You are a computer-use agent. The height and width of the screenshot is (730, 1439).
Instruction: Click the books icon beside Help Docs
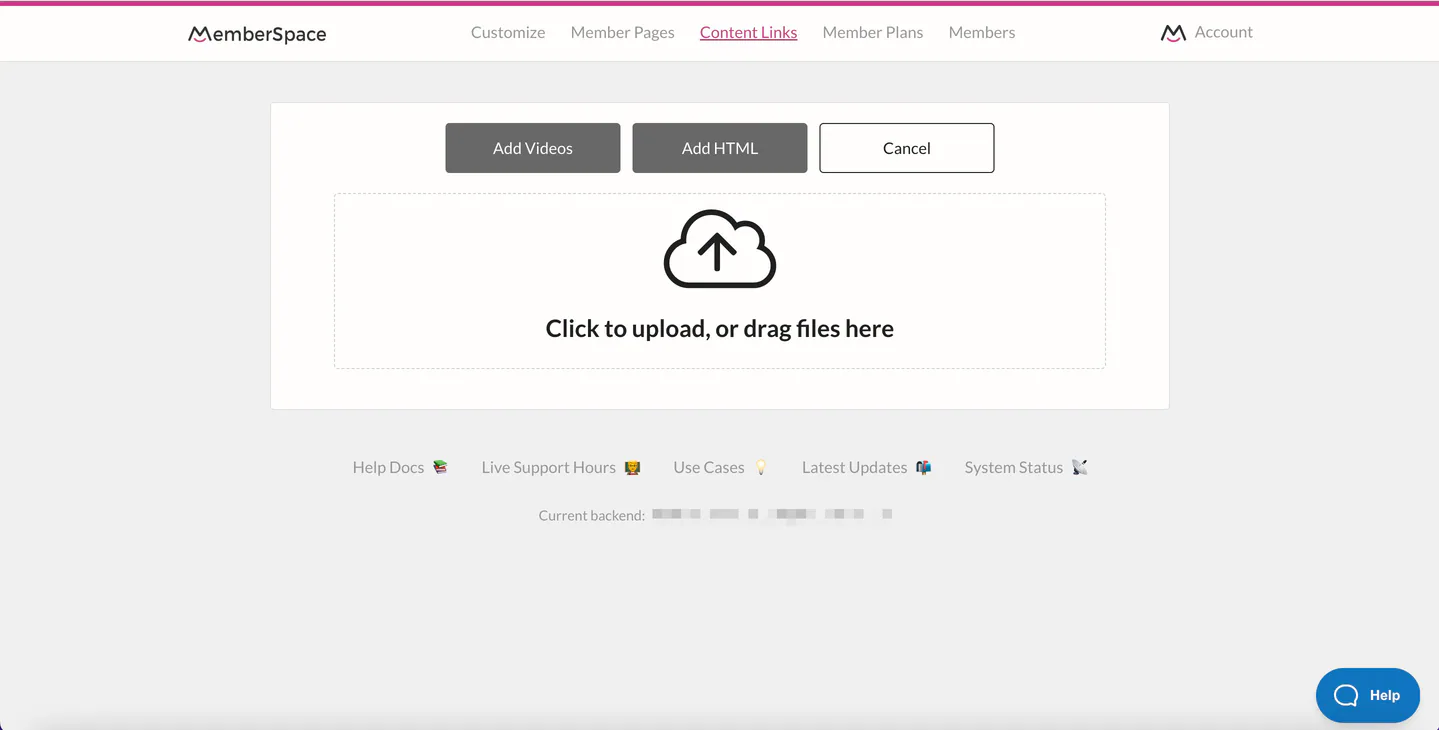(440, 467)
